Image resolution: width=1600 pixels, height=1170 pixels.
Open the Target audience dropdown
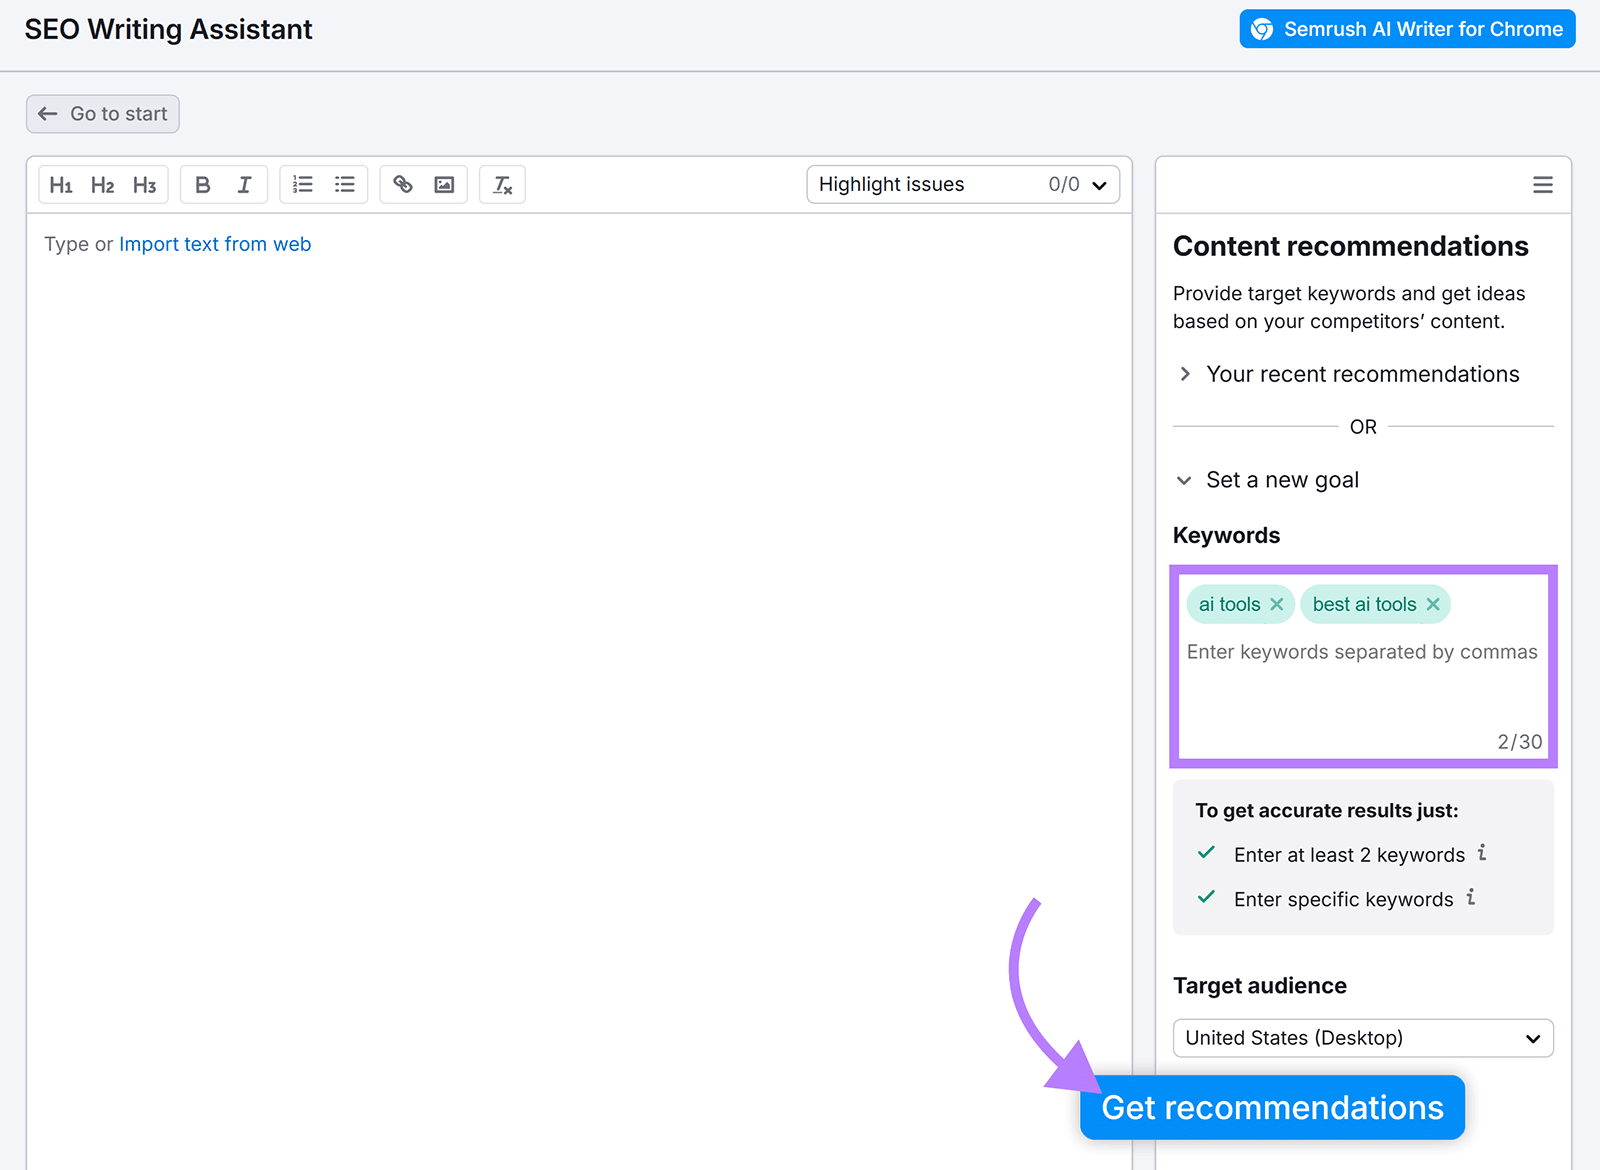click(1362, 1038)
